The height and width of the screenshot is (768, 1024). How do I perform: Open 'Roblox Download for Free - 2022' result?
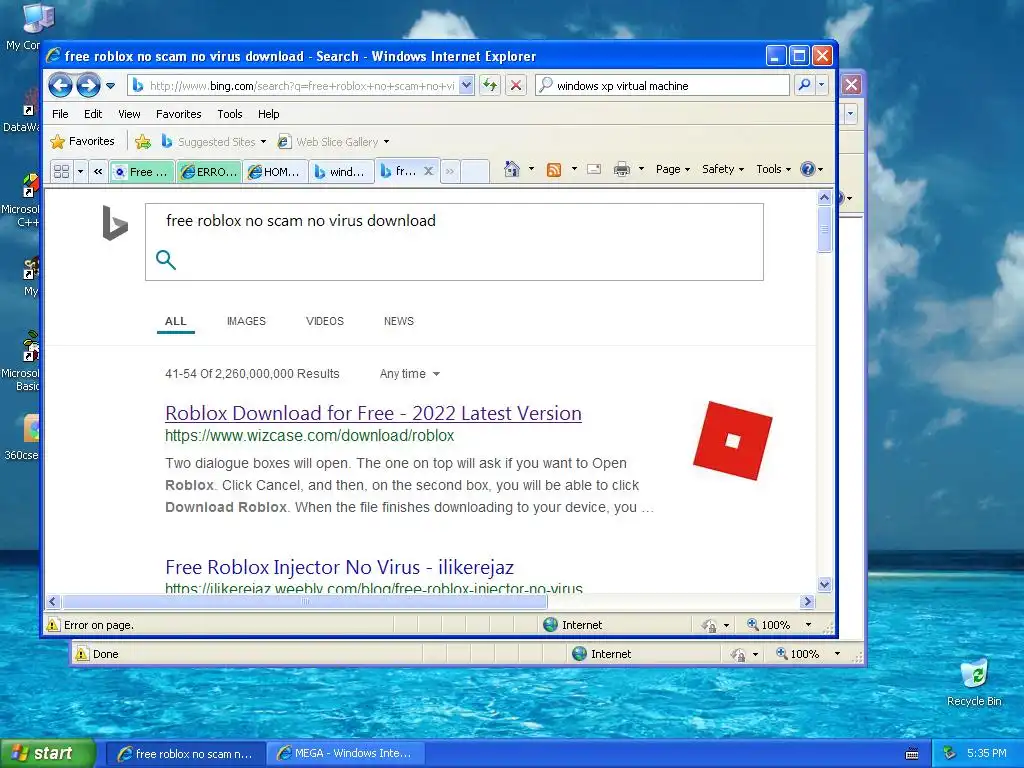coord(373,413)
